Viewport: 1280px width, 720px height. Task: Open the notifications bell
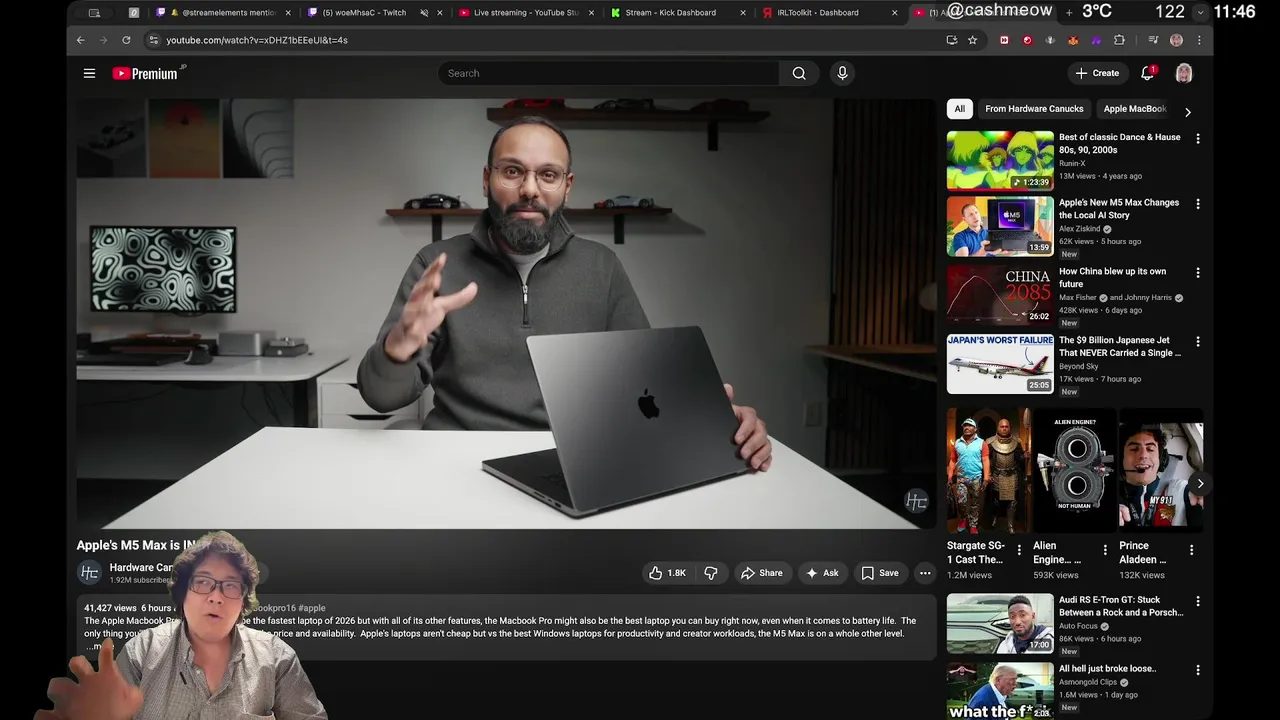tap(1148, 73)
